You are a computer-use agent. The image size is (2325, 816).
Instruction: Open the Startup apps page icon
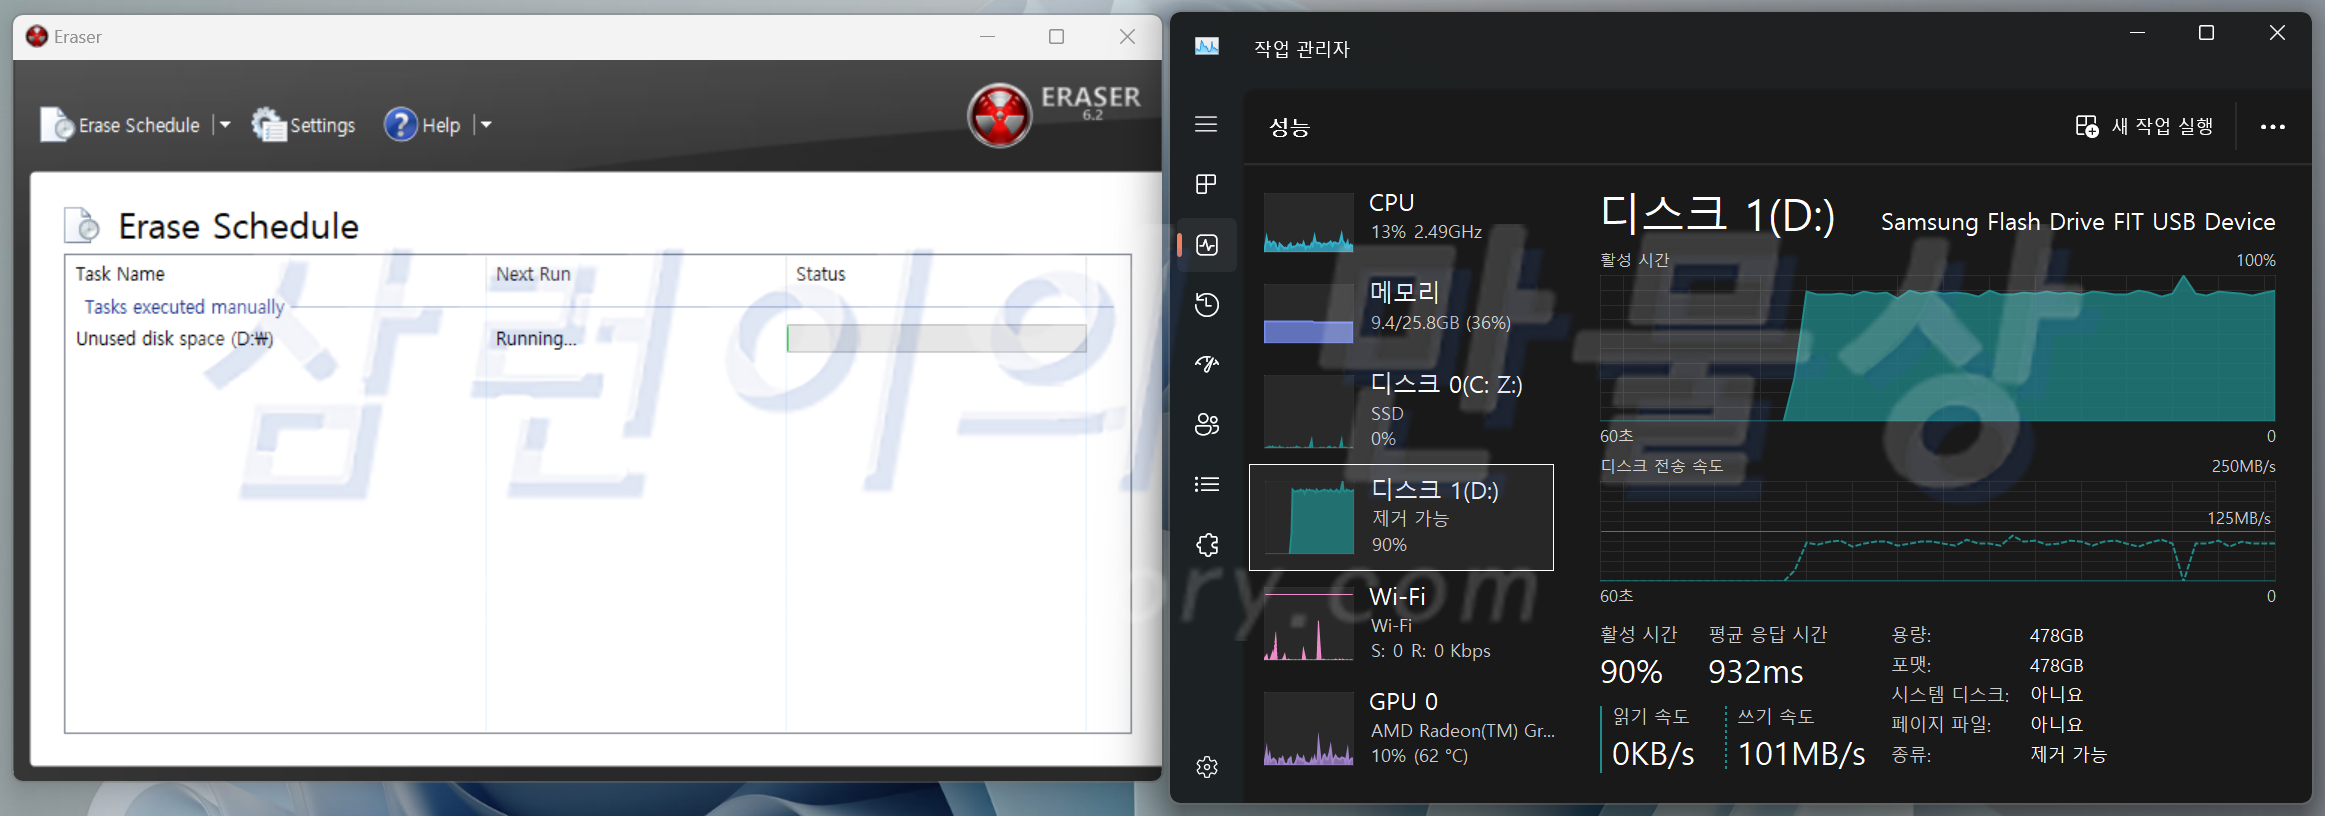pyautogui.click(x=1206, y=364)
